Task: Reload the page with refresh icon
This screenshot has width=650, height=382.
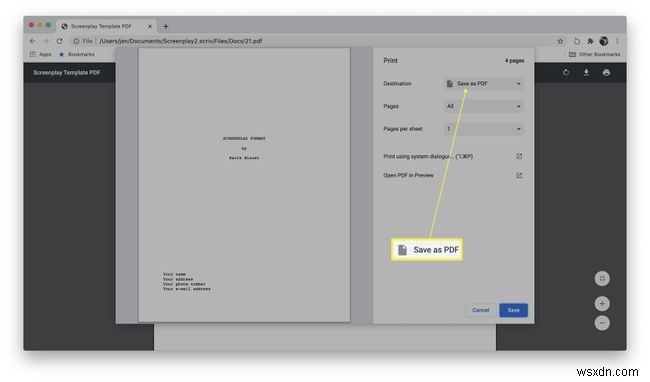Action: point(60,41)
